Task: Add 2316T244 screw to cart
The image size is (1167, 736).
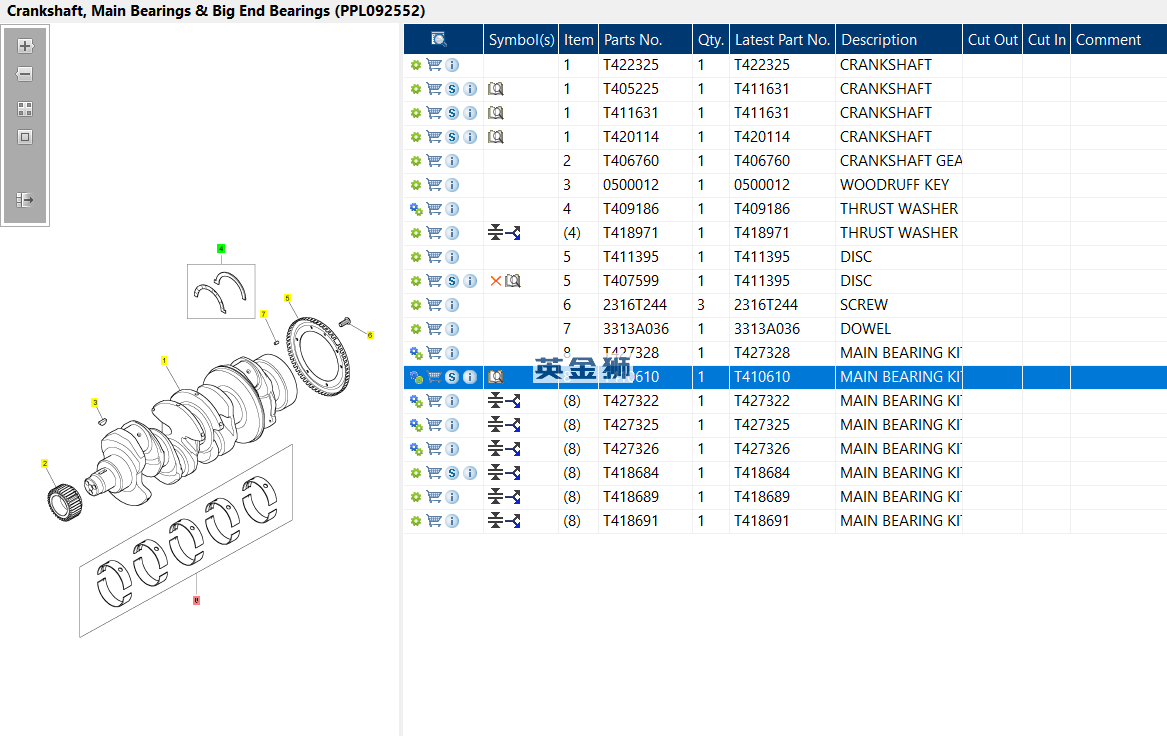Action: pos(434,305)
